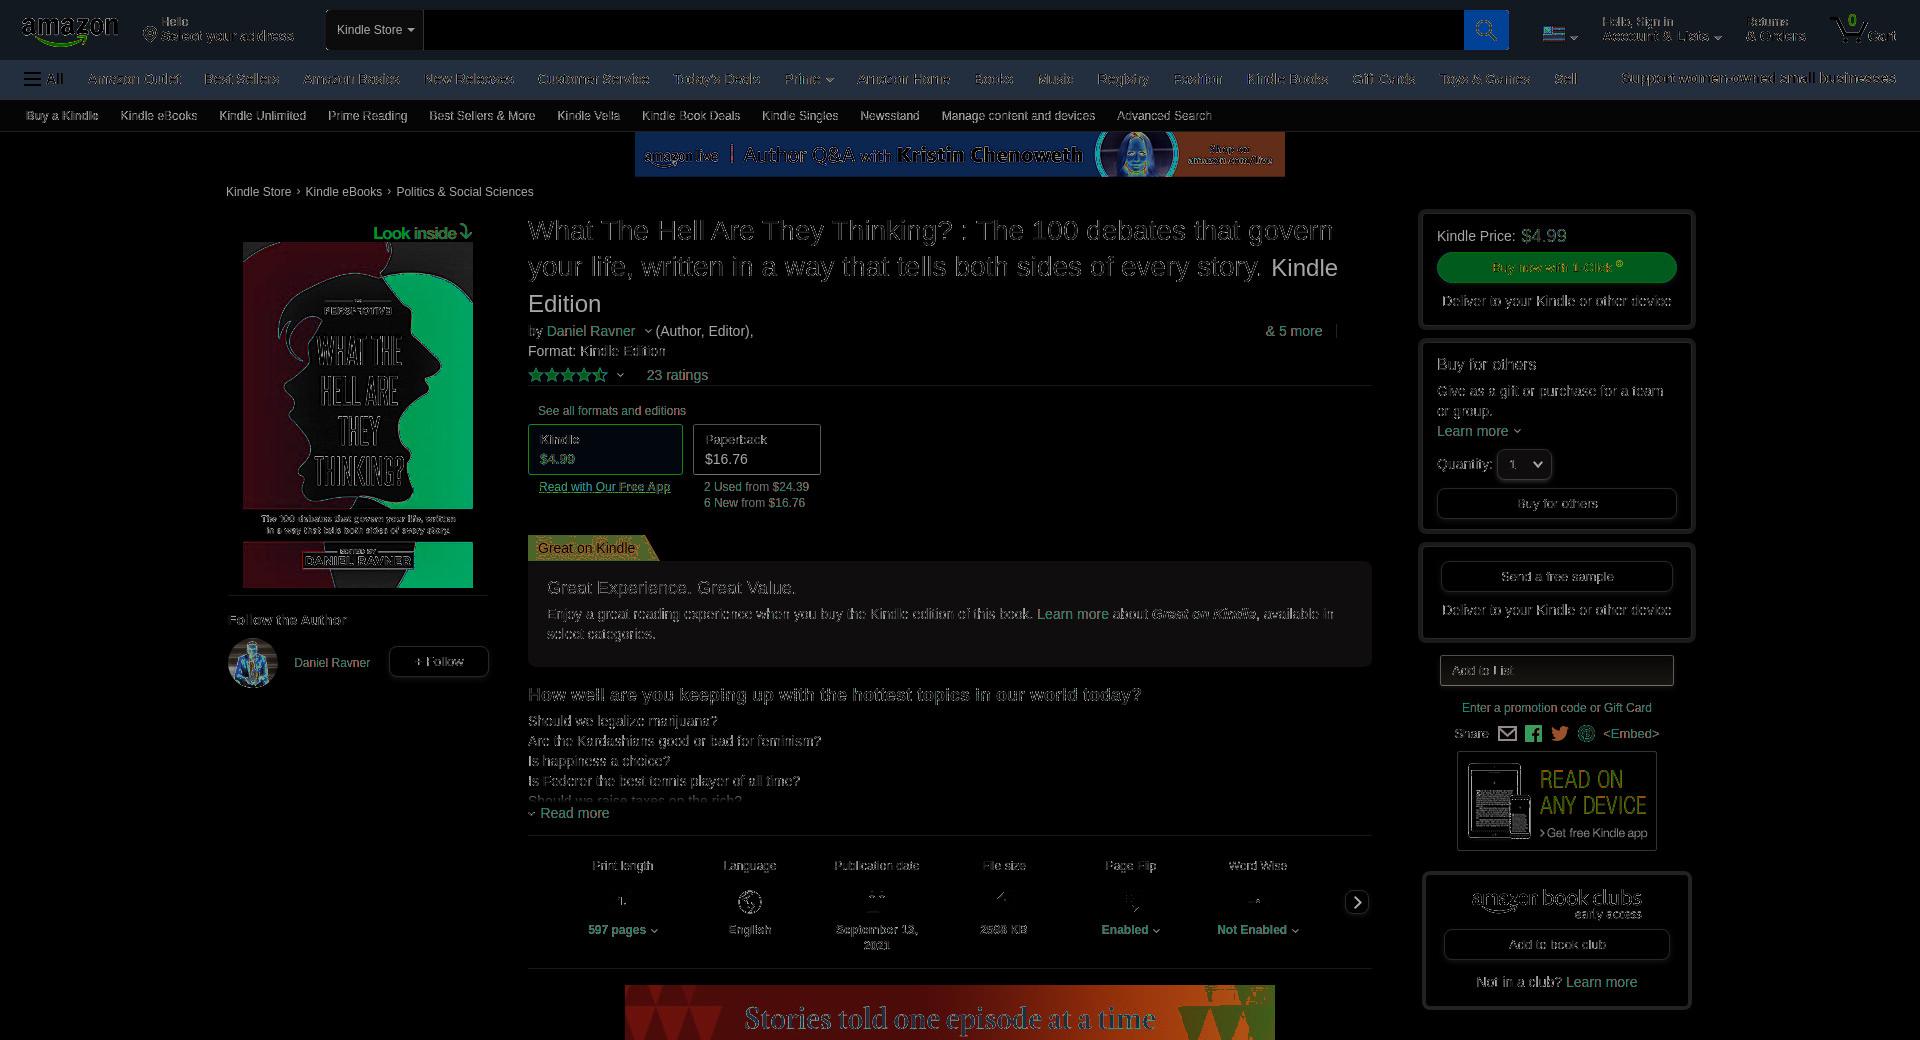This screenshot has width=1920, height=1040.
Task: Expand Word Wise Not Enabled detail
Action: (1258, 930)
